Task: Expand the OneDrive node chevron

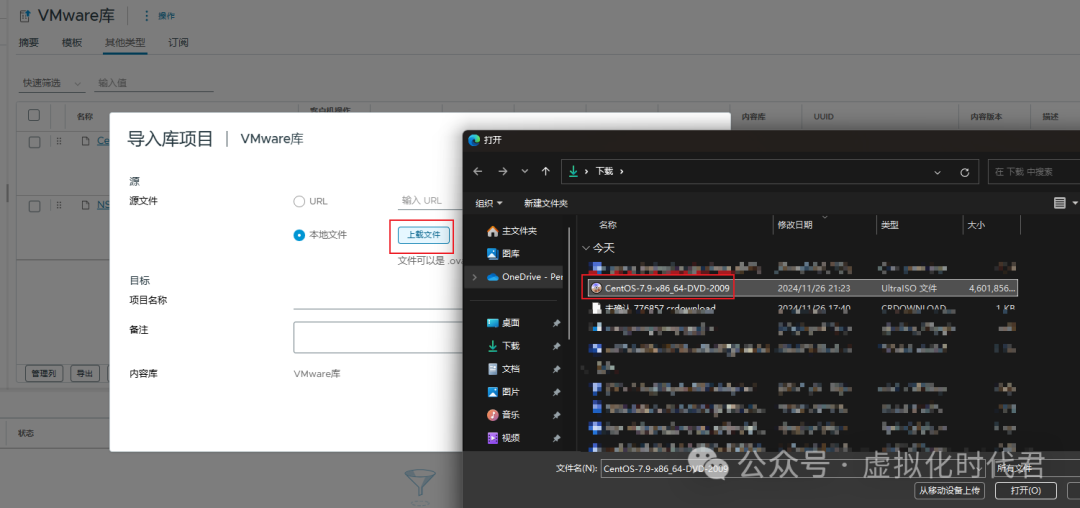Action: 474,277
